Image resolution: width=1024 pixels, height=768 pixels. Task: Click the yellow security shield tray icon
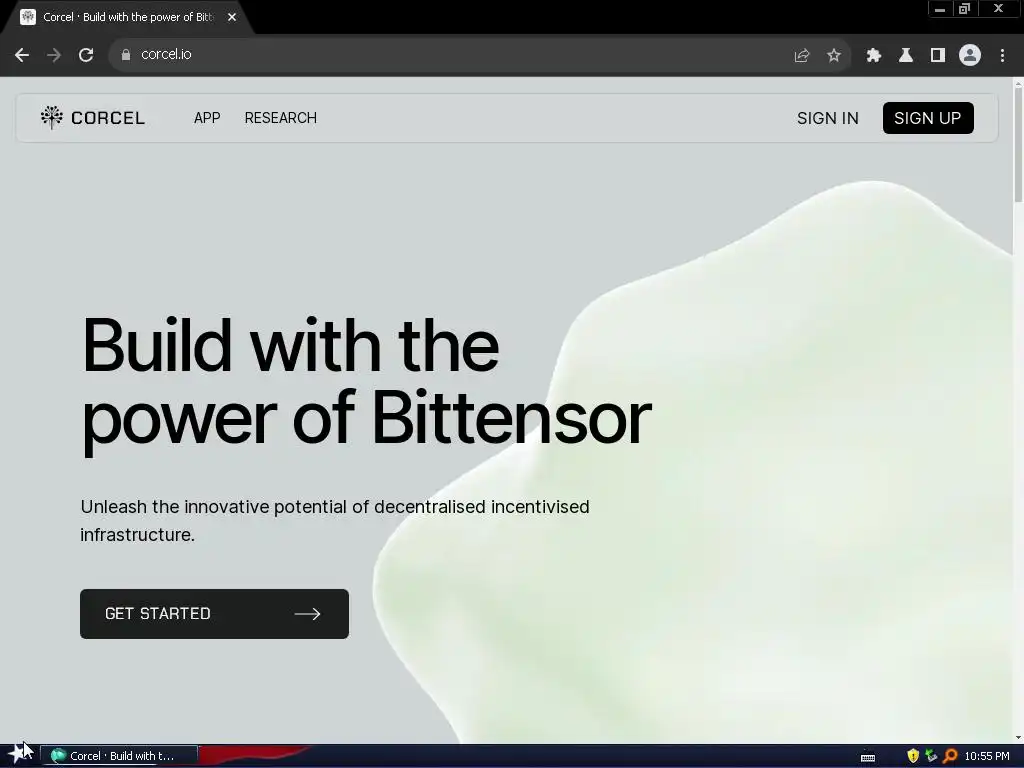[x=913, y=756]
